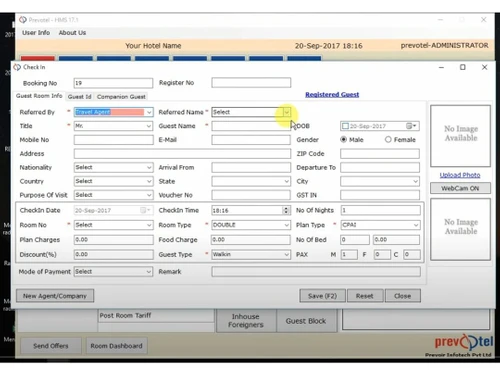
Task: Open the CheckIn Date calendar icon
Action: [145, 210]
